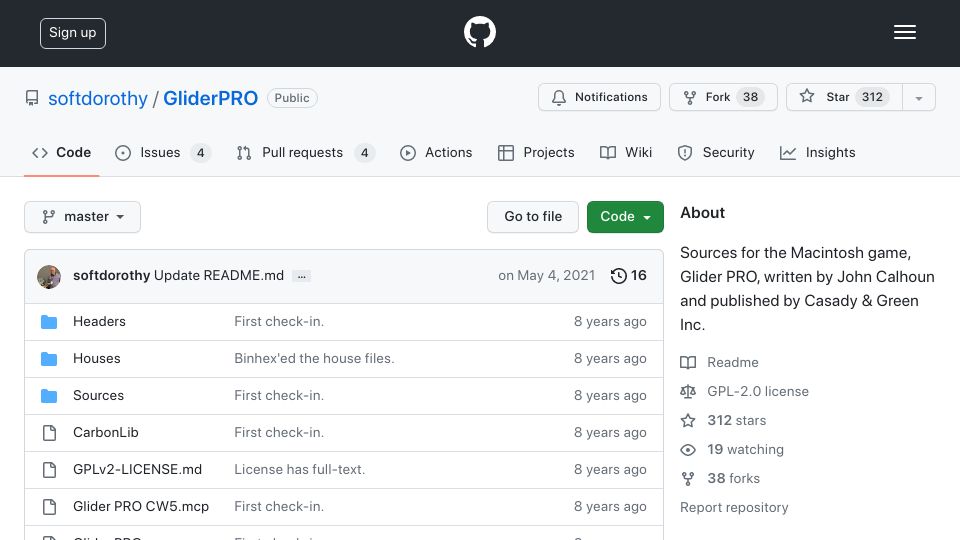Open the Wiki tab
This screenshot has width=960, height=540.
pyautogui.click(x=626, y=152)
